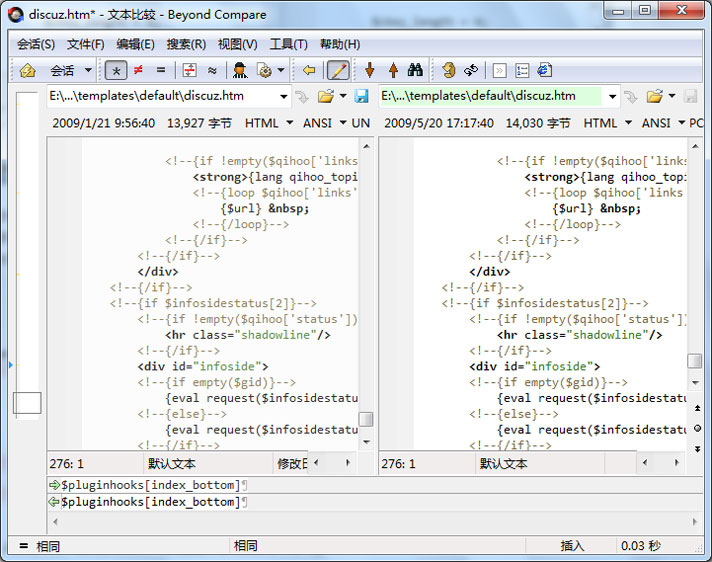
Task: Open the 视图(V) menu
Action: 237,44
